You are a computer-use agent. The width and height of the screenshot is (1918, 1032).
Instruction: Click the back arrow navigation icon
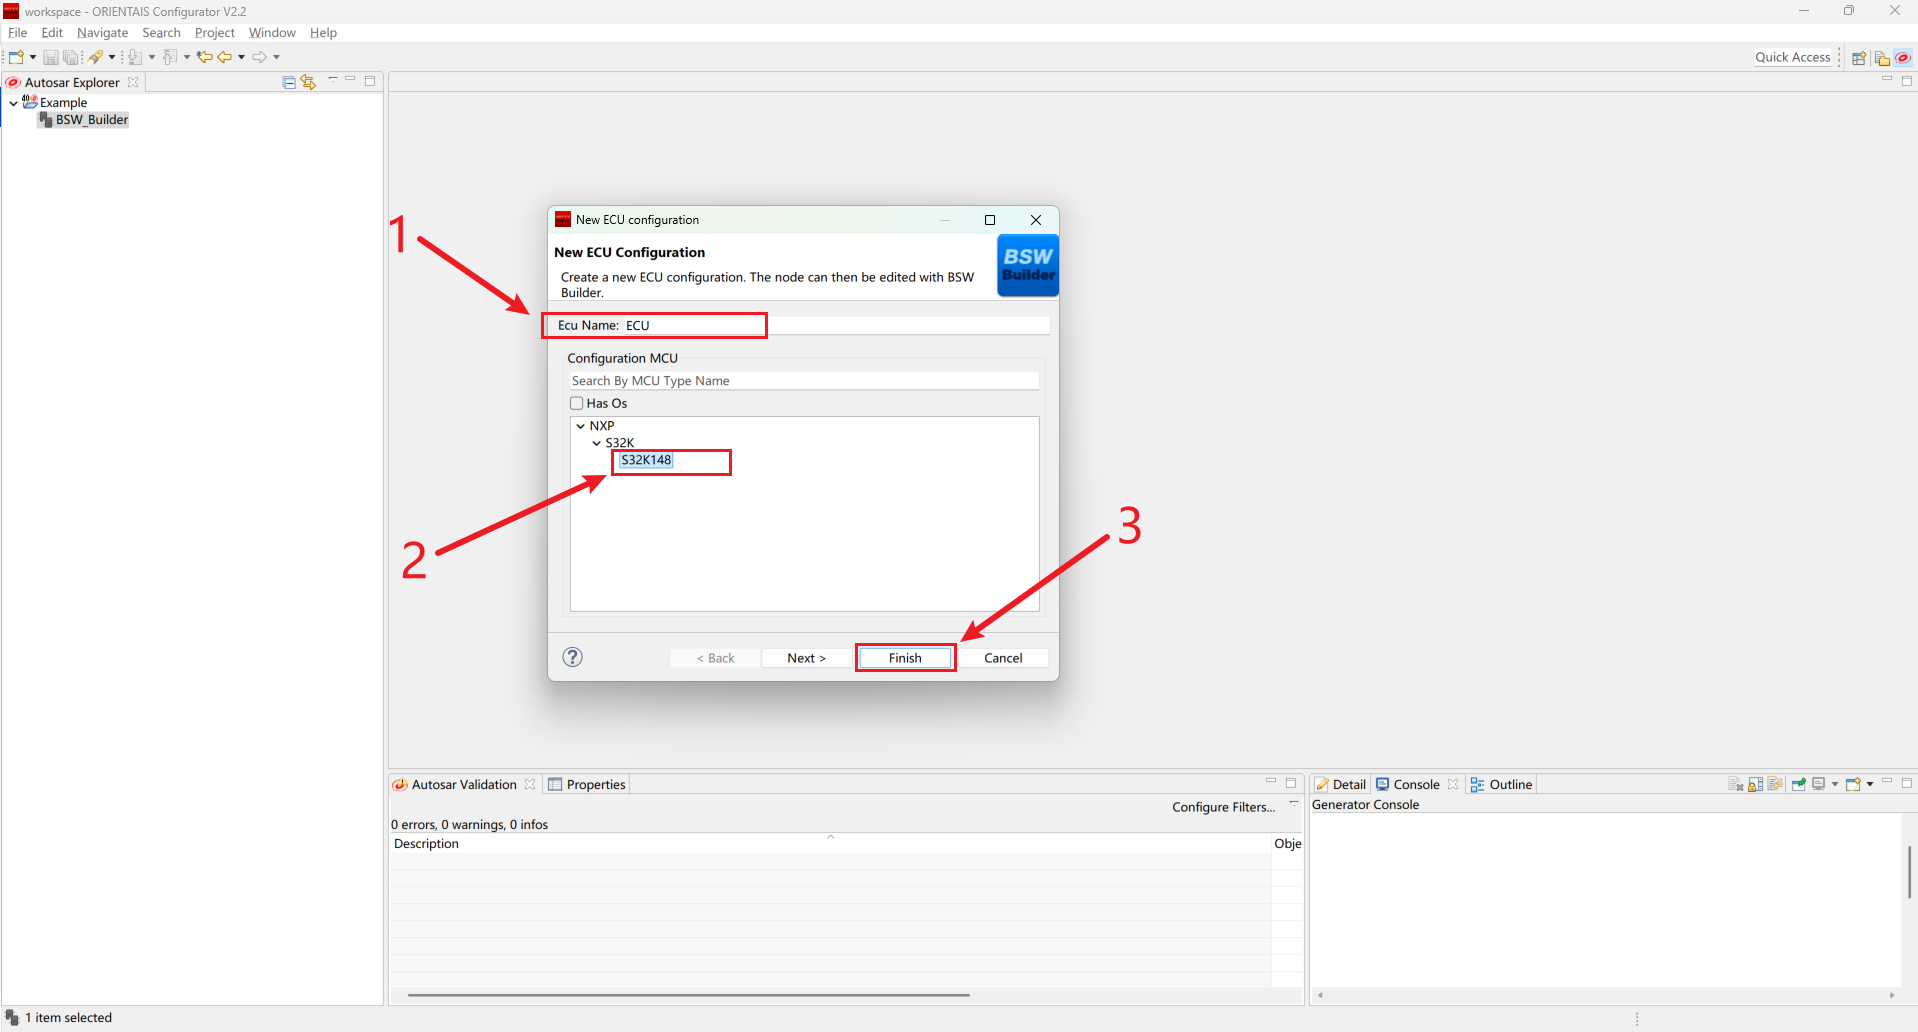tap(225, 57)
